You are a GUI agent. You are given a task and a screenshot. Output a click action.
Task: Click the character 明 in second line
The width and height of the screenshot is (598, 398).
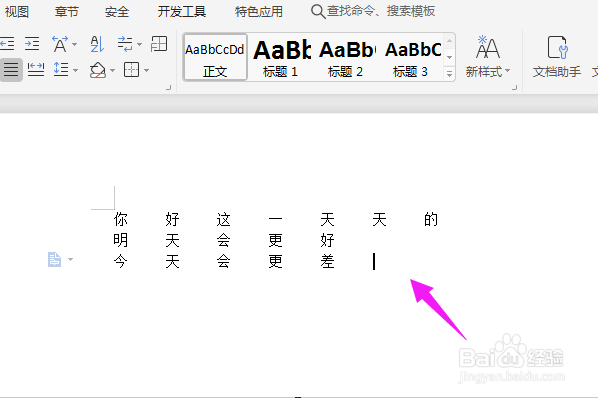click(x=121, y=240)
